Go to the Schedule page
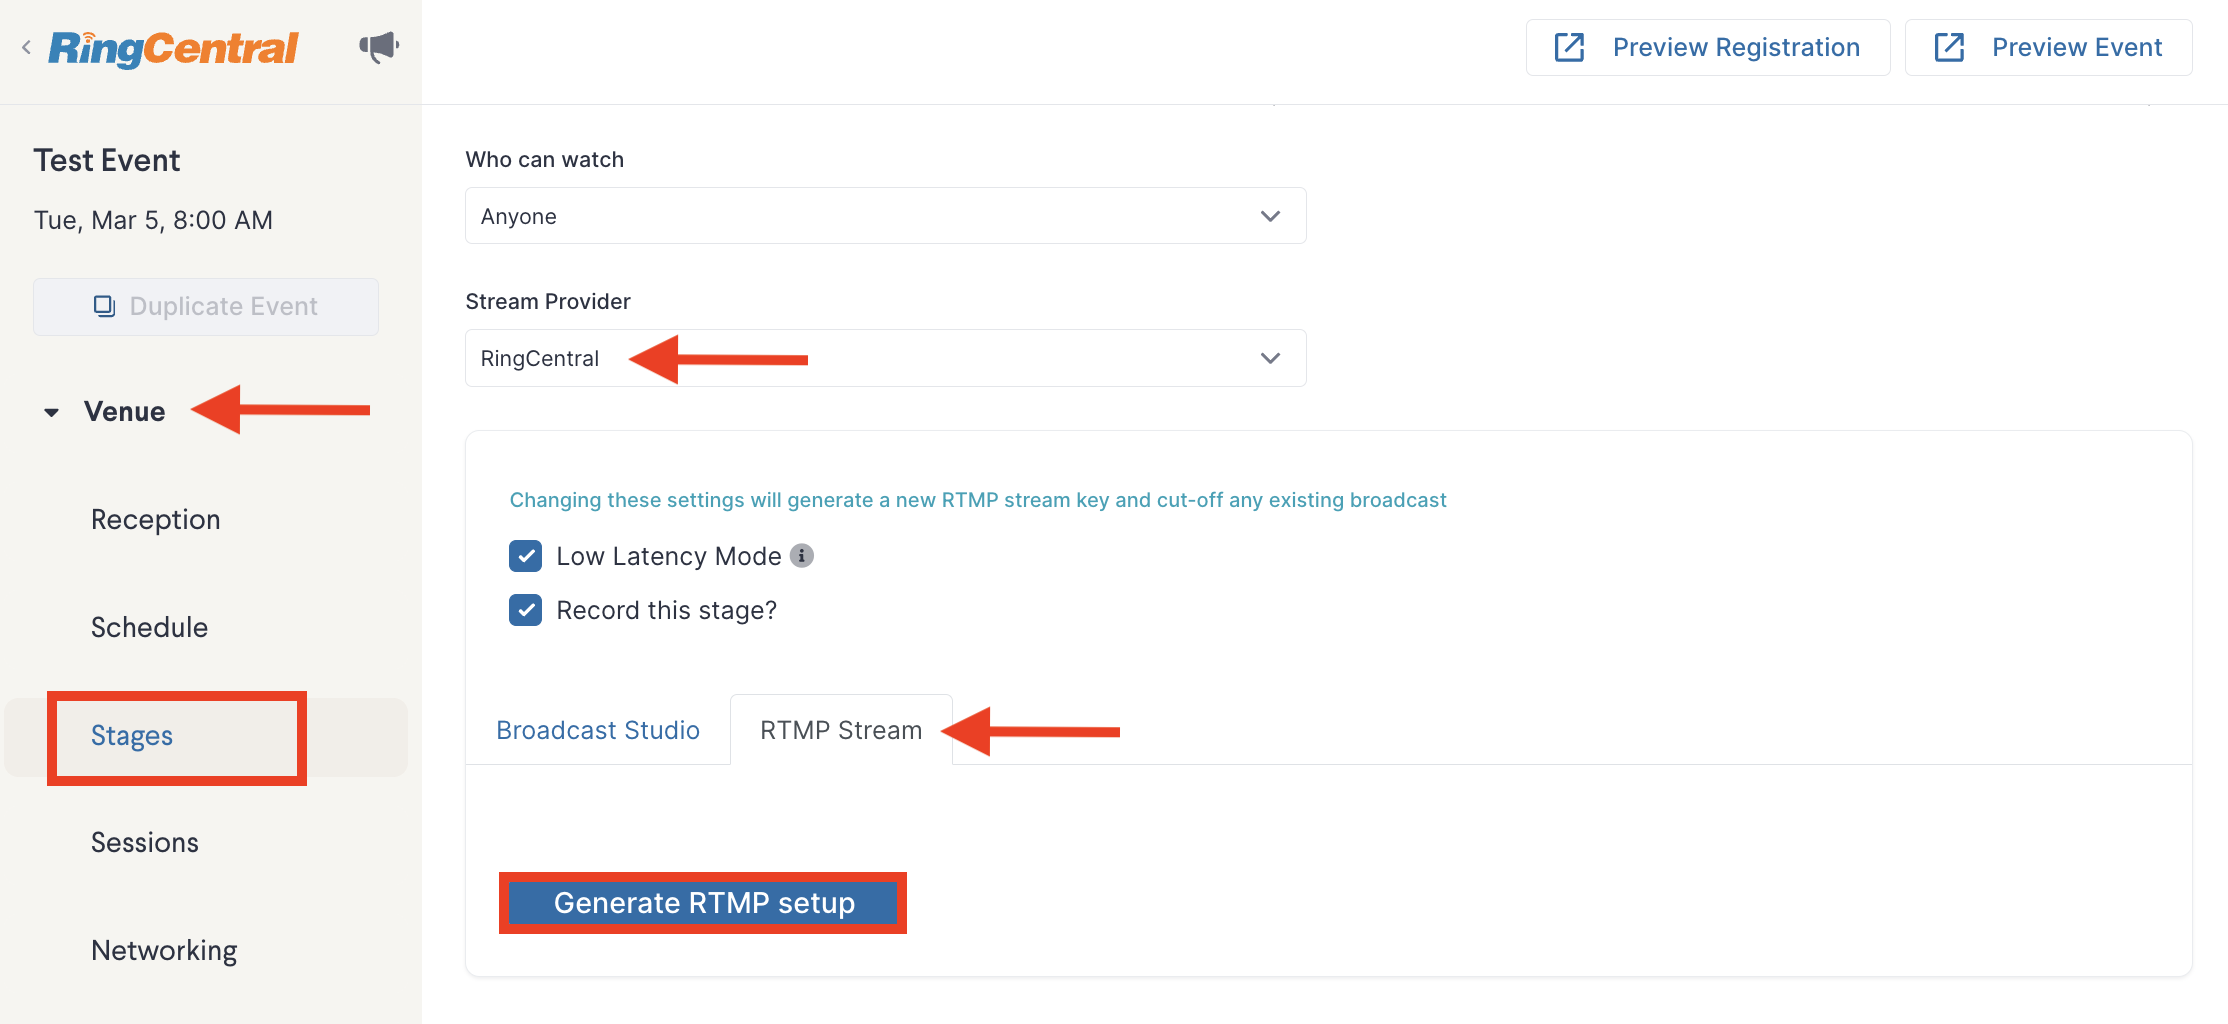Image resolution: width=2228 pixels, height=1024 pixels. point(150,627)
